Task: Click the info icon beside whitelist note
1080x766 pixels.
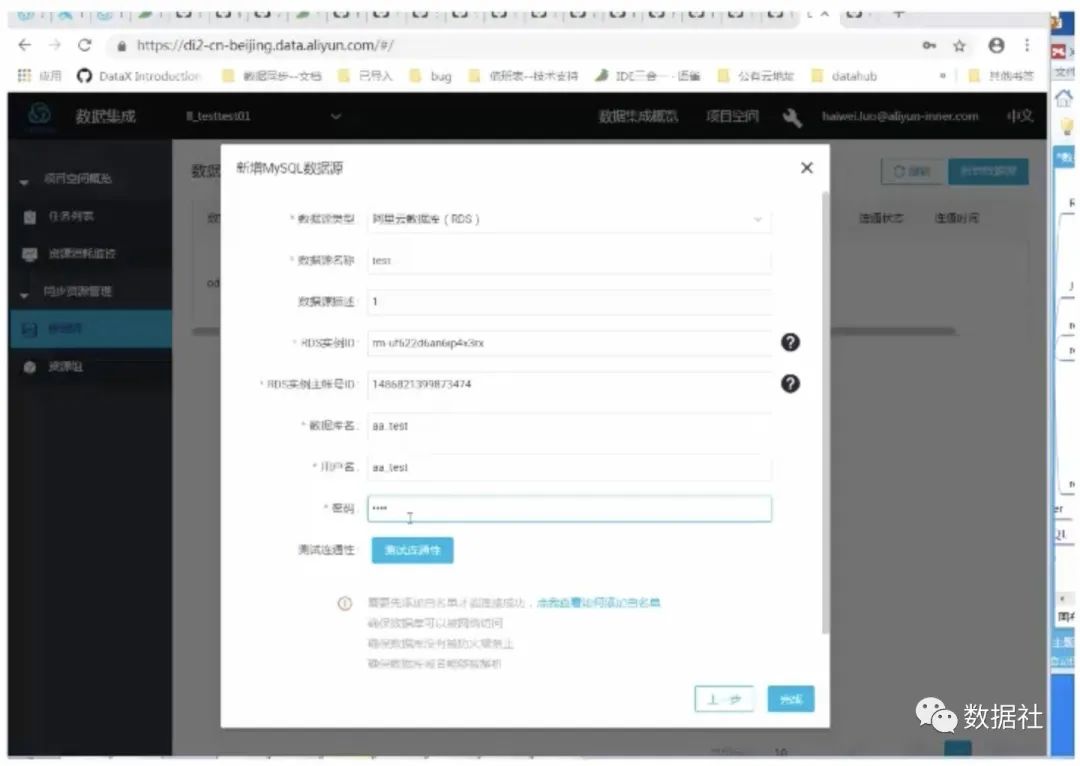Action: pos(344,603)
